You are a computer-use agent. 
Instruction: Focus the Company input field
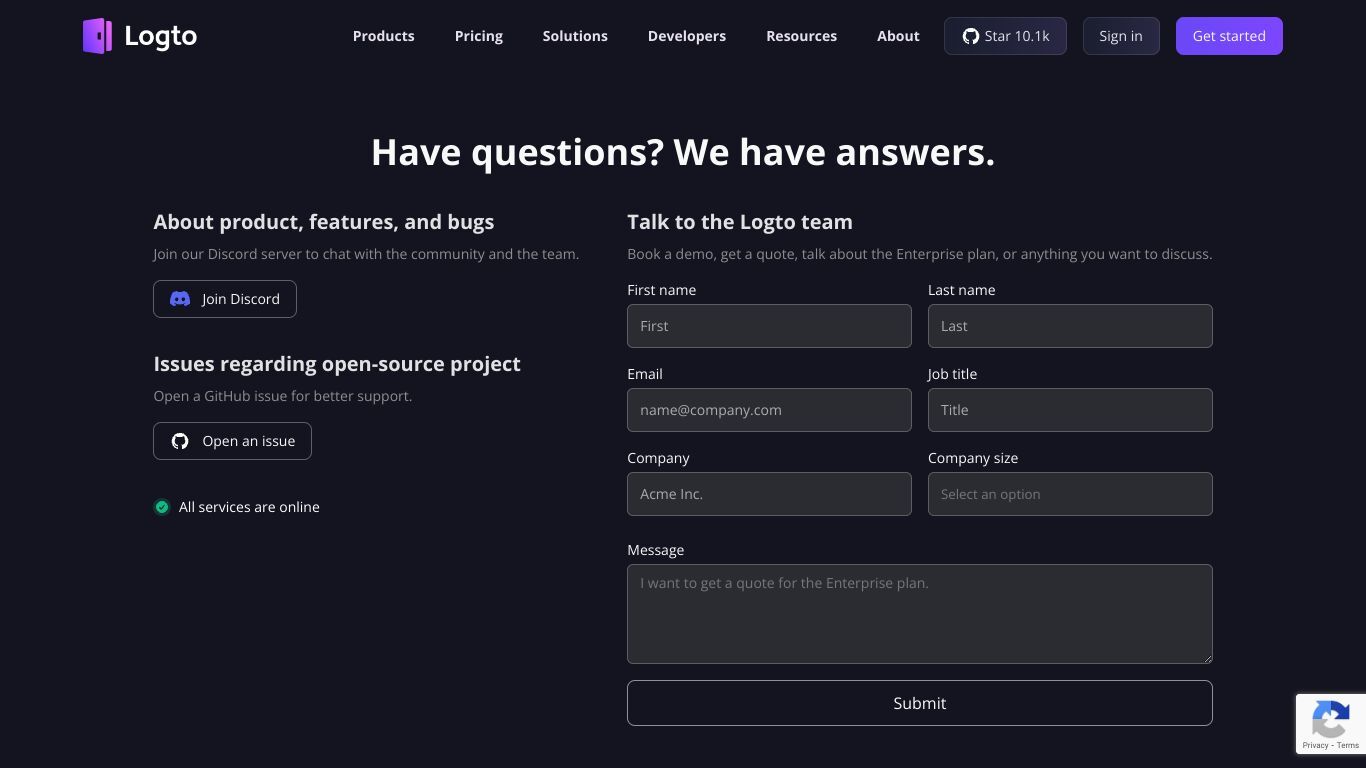(x=769, y=494)
